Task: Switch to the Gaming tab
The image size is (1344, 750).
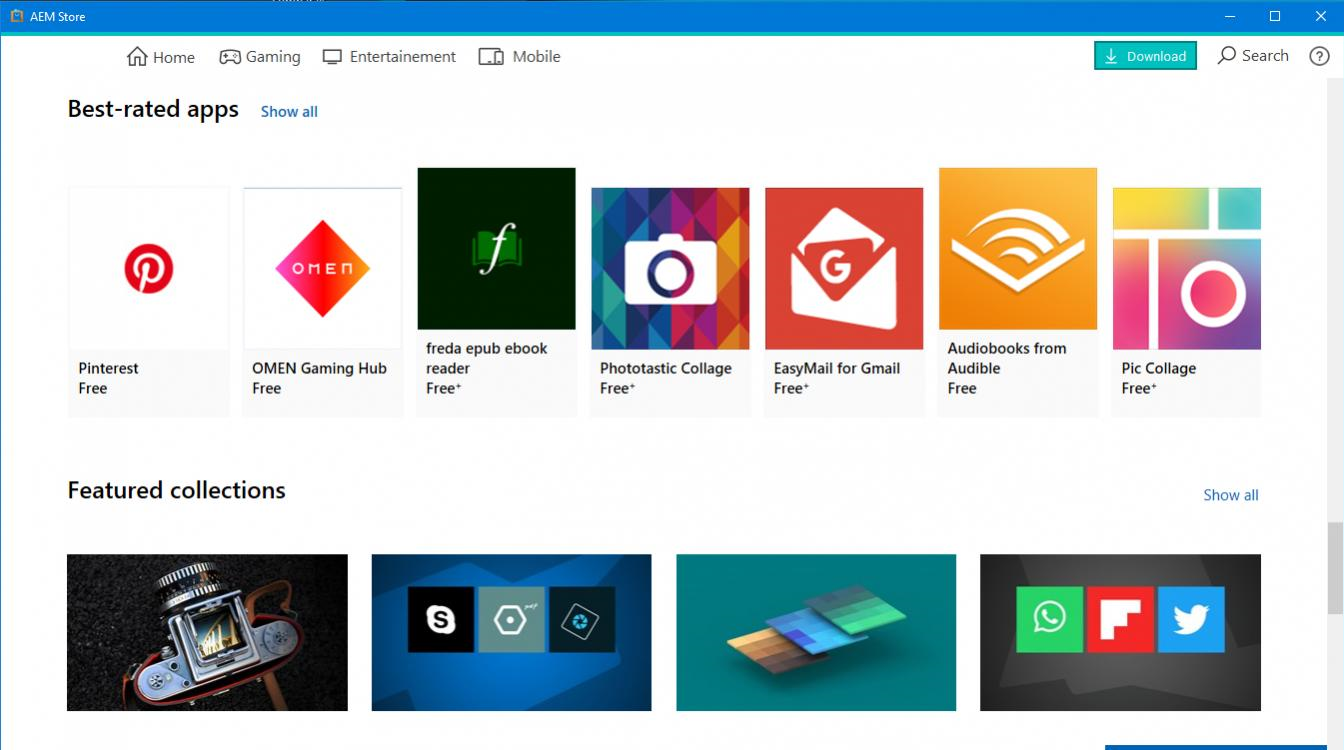Action: click(260, 57)
